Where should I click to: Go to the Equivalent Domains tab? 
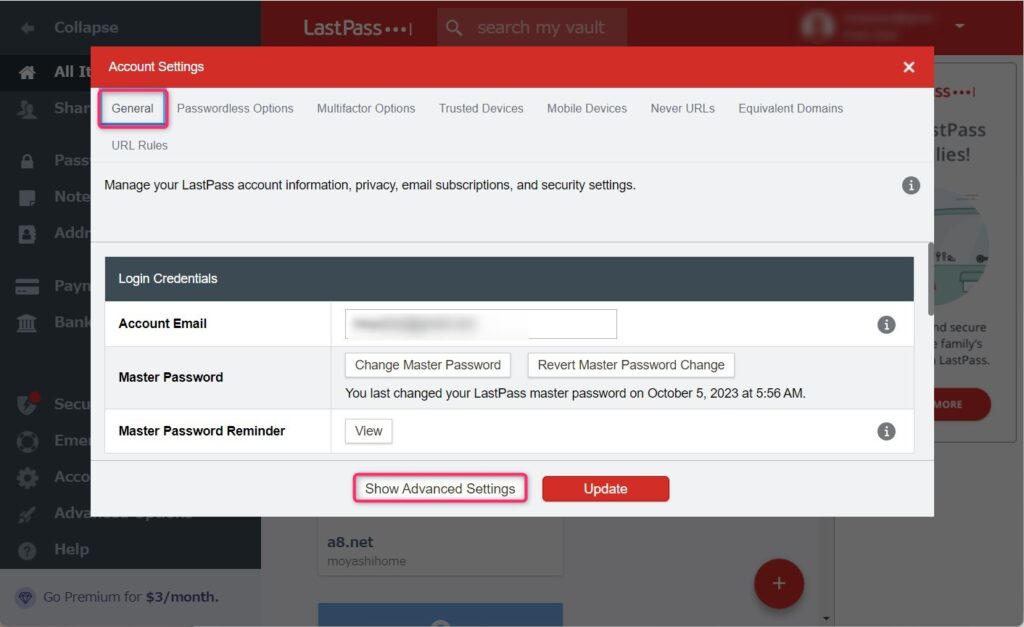tap(790, 108)
